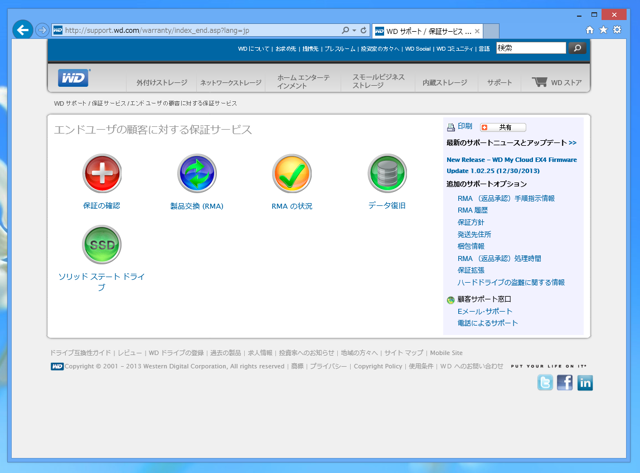Click the 製品交換 (RMA) text link
The width and height of the screenshot is (640, 473).
197,206
